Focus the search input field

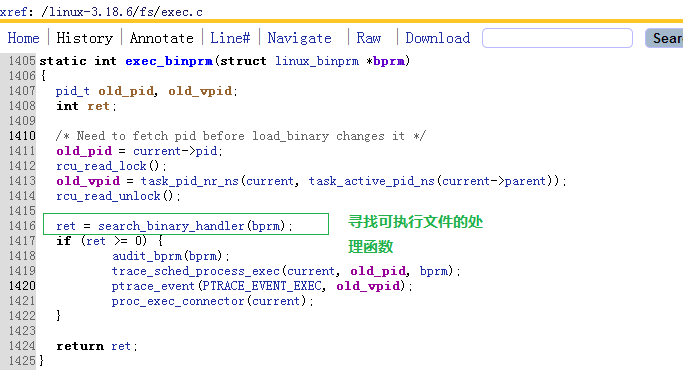tap(557, 38)
